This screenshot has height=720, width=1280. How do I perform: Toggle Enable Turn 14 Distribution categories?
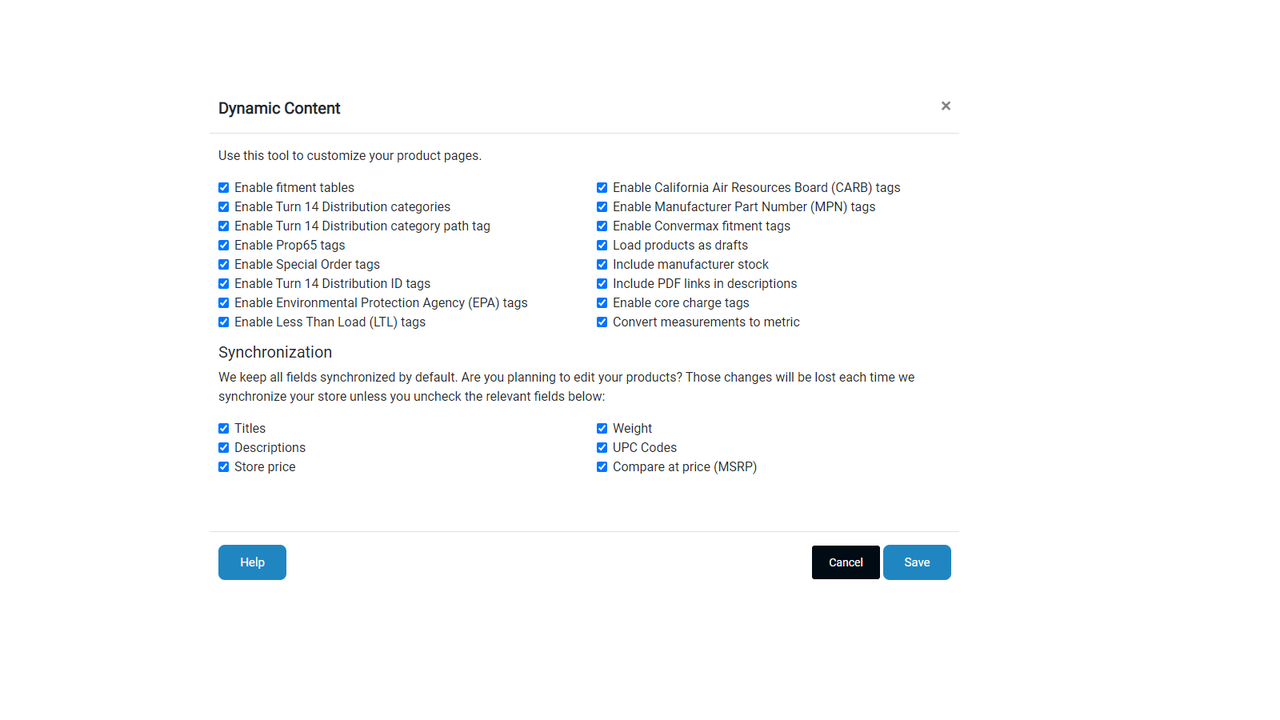223,206
